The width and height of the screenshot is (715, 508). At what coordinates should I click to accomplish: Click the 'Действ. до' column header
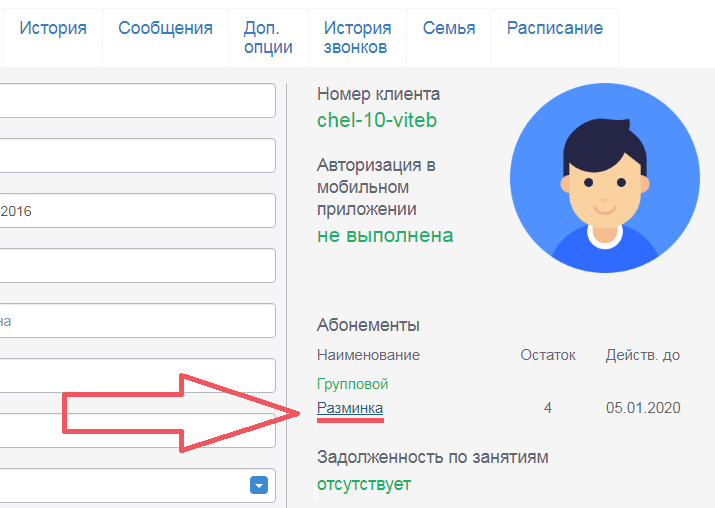click(x=642, y=355)
